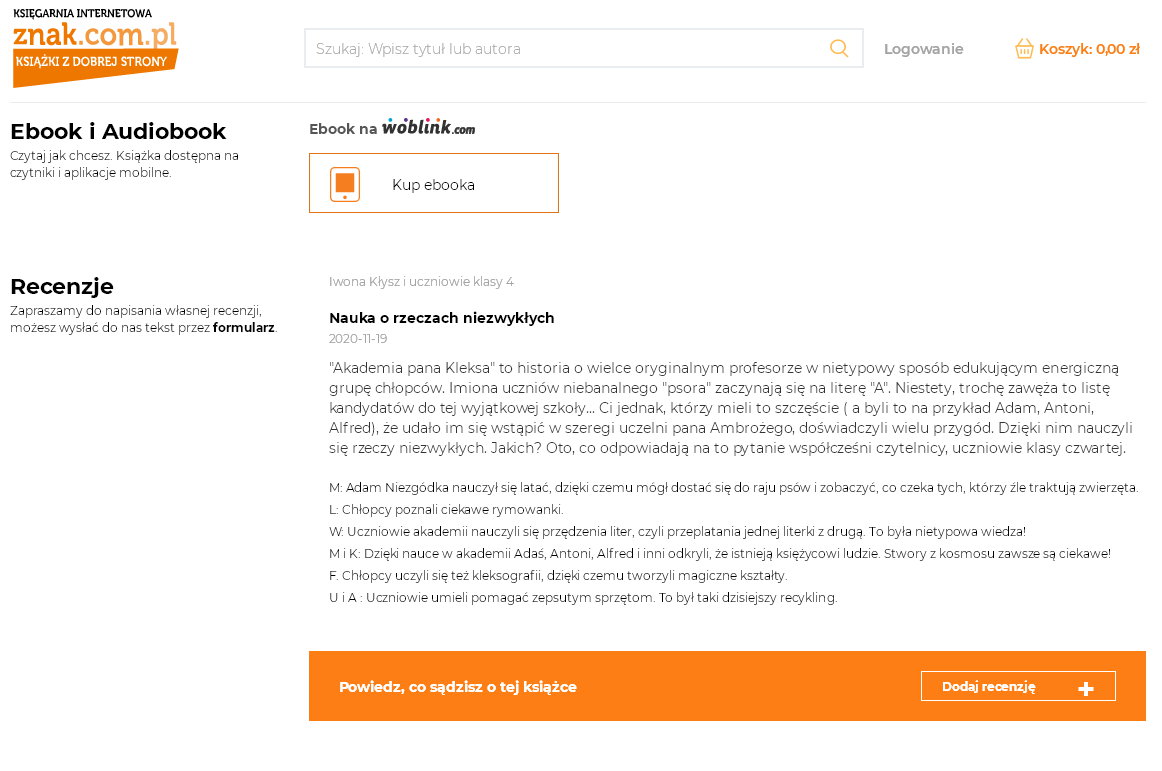Click the Kup ebooka button
1162x771 pixels.
pyautogui.click(x=434, y=183)
